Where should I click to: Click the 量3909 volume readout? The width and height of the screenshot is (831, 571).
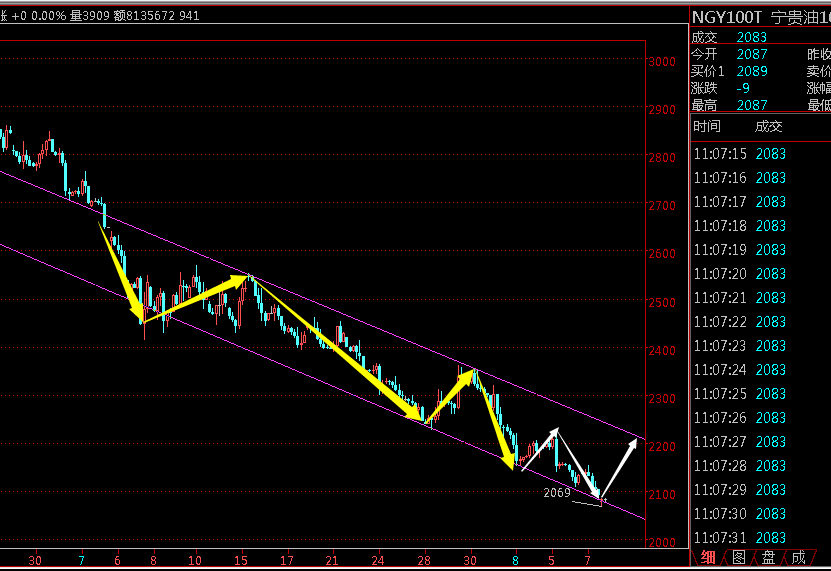(90, 16)
